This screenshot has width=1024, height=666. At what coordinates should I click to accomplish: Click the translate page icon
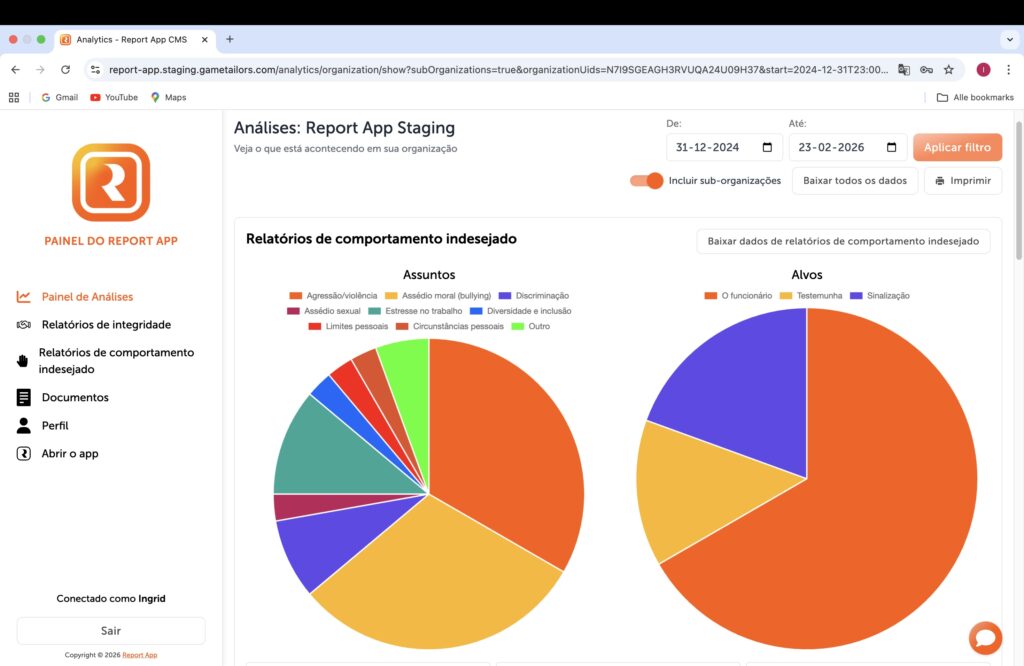[x=904, y=69]
